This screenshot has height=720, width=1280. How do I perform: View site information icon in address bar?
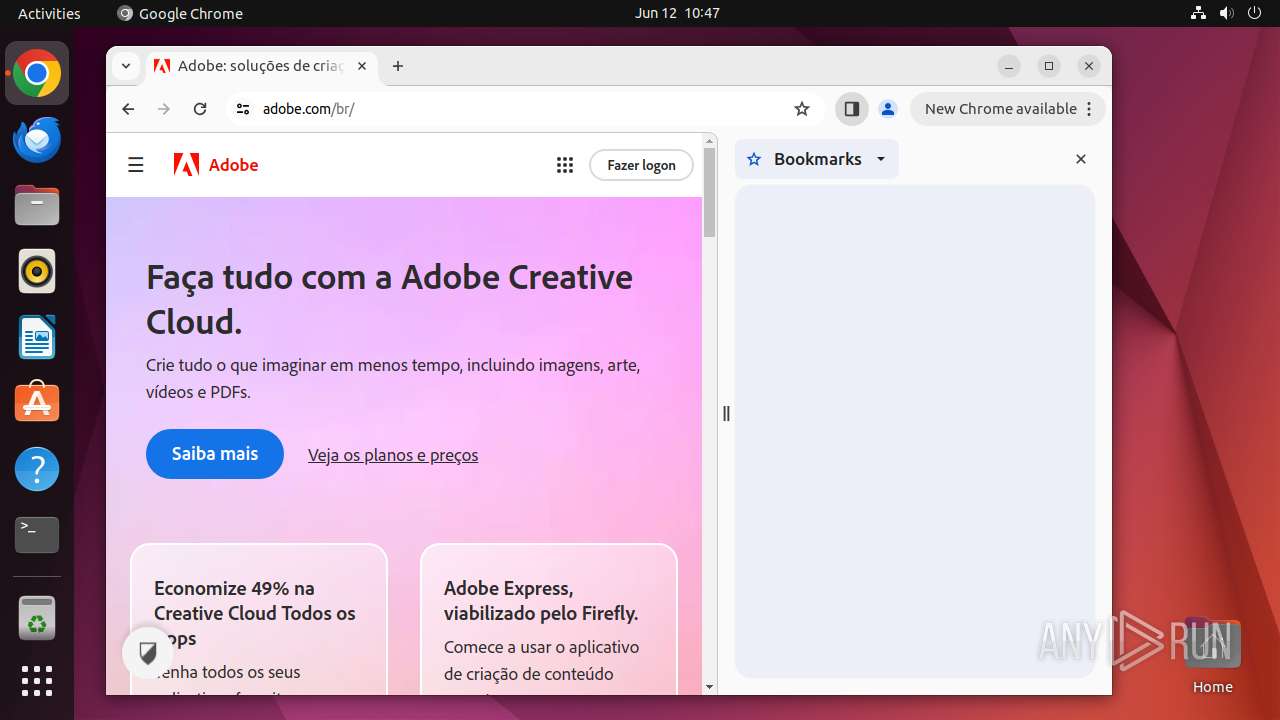(x=242, y=109)
